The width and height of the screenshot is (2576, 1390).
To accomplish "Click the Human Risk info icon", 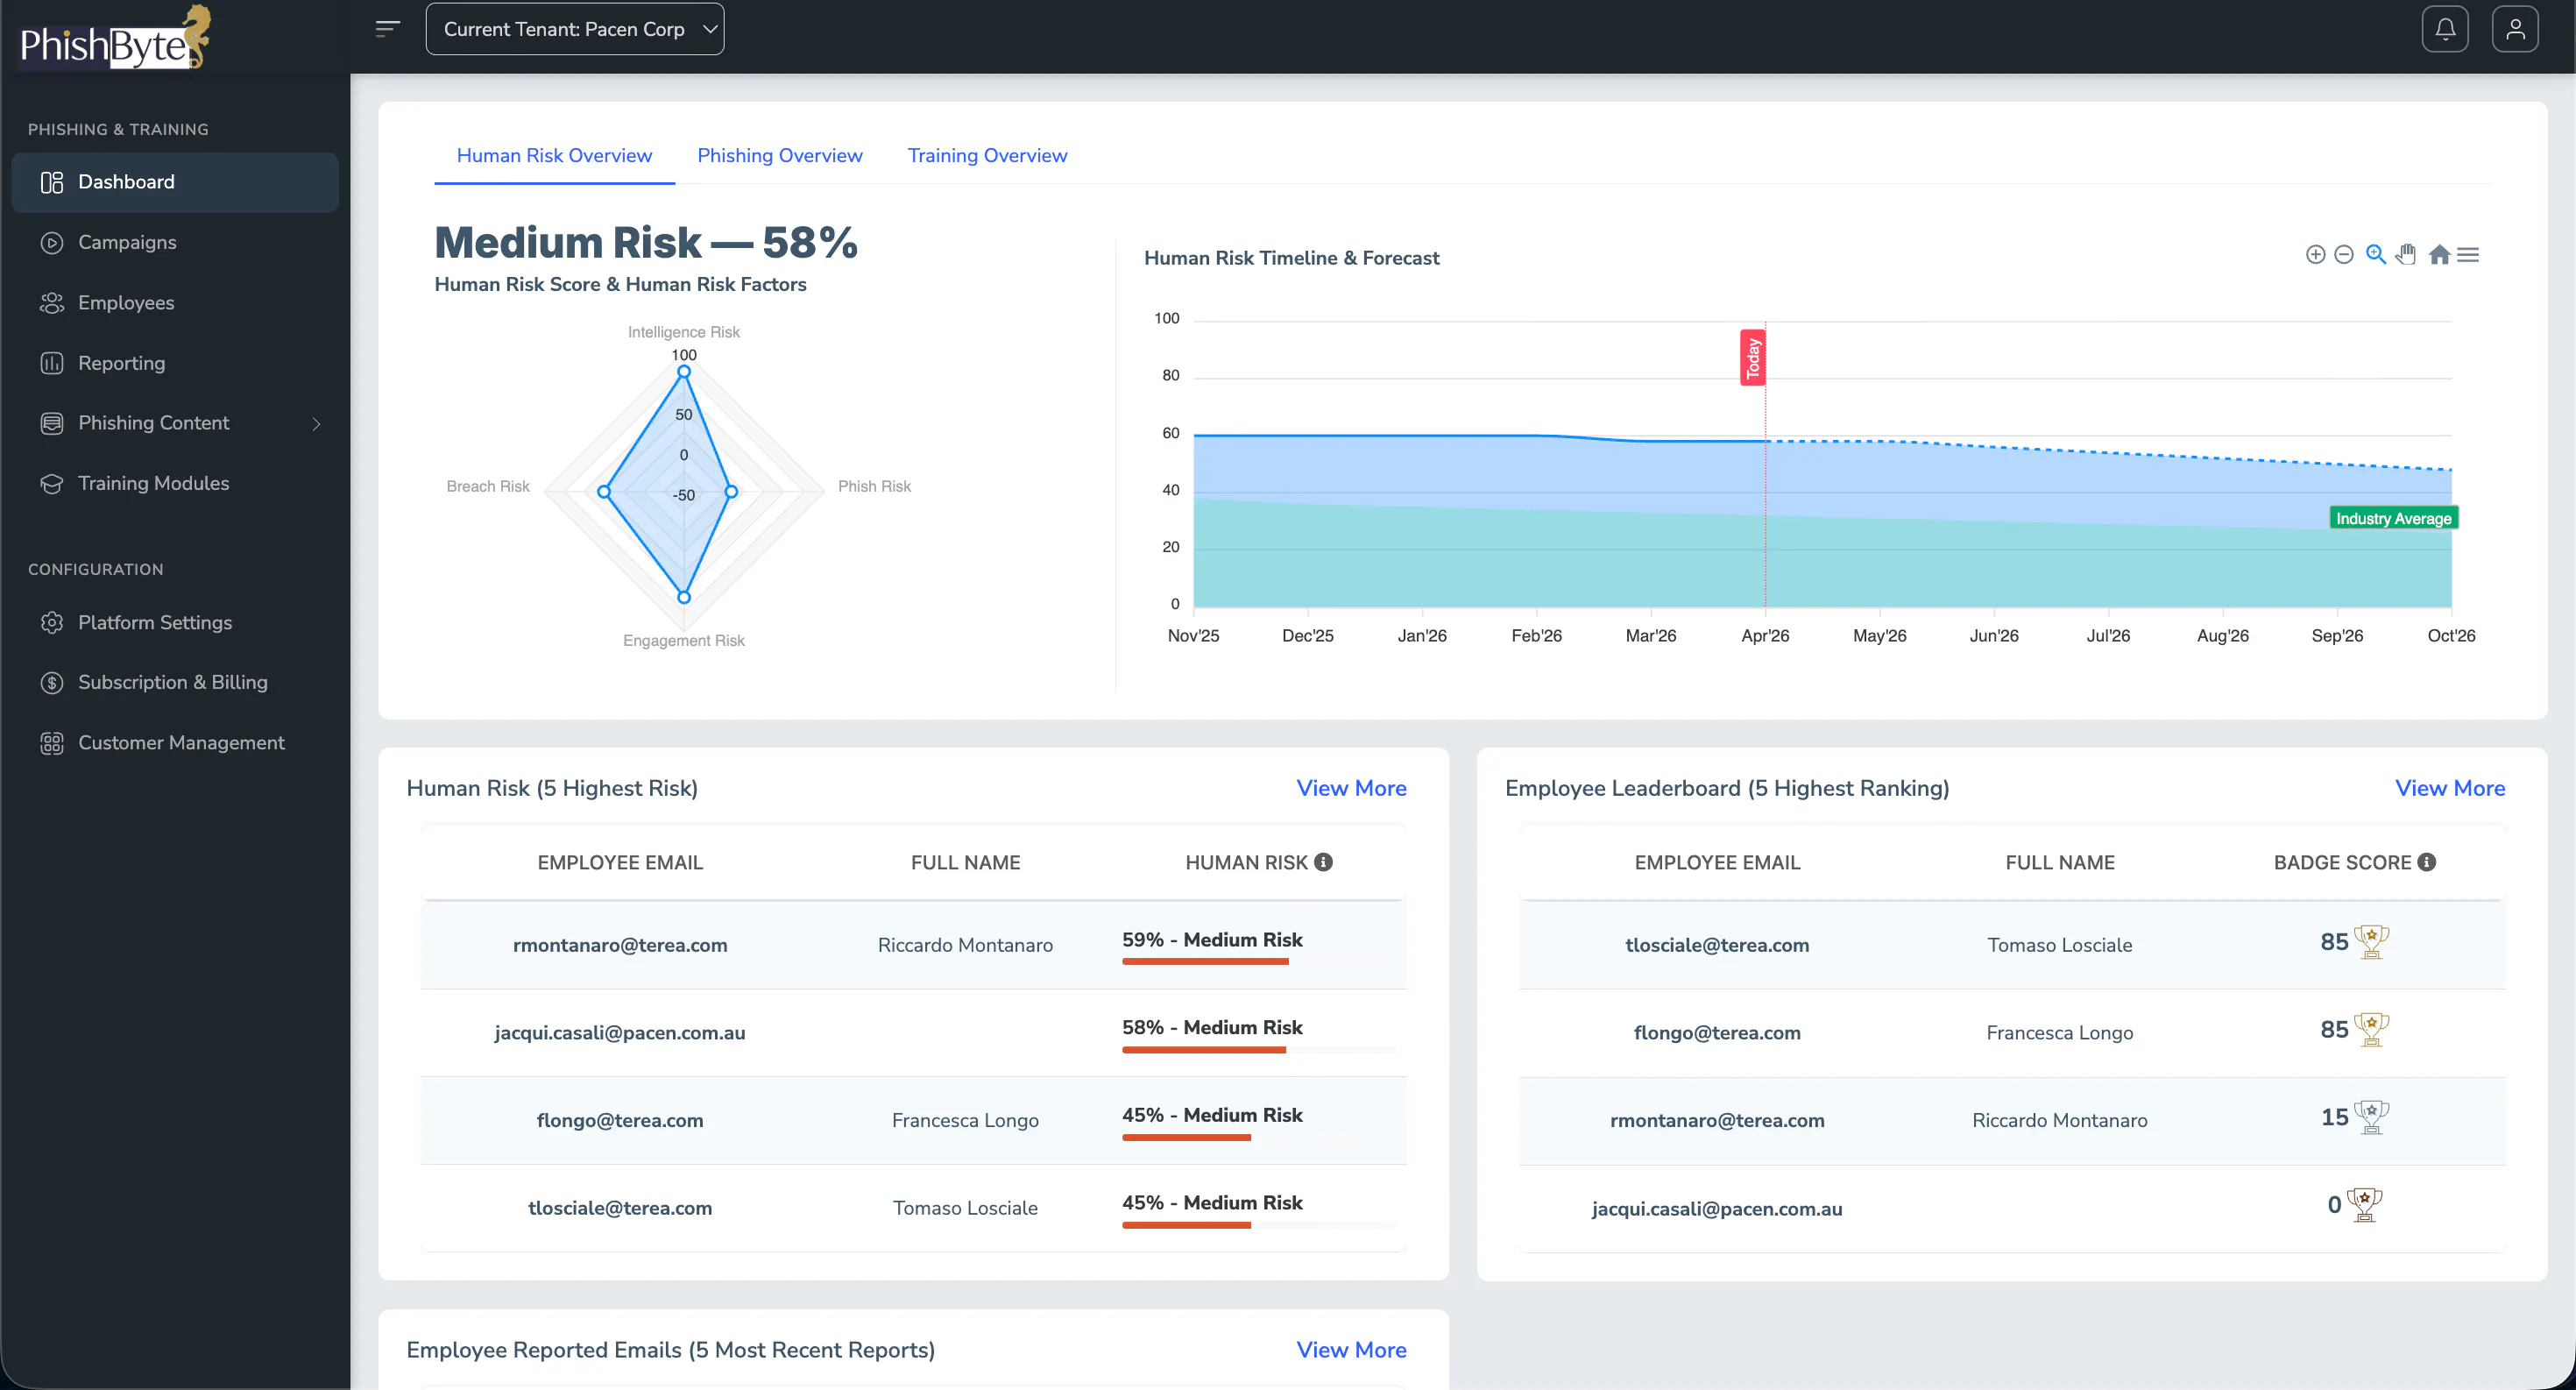I will 1323,862.
